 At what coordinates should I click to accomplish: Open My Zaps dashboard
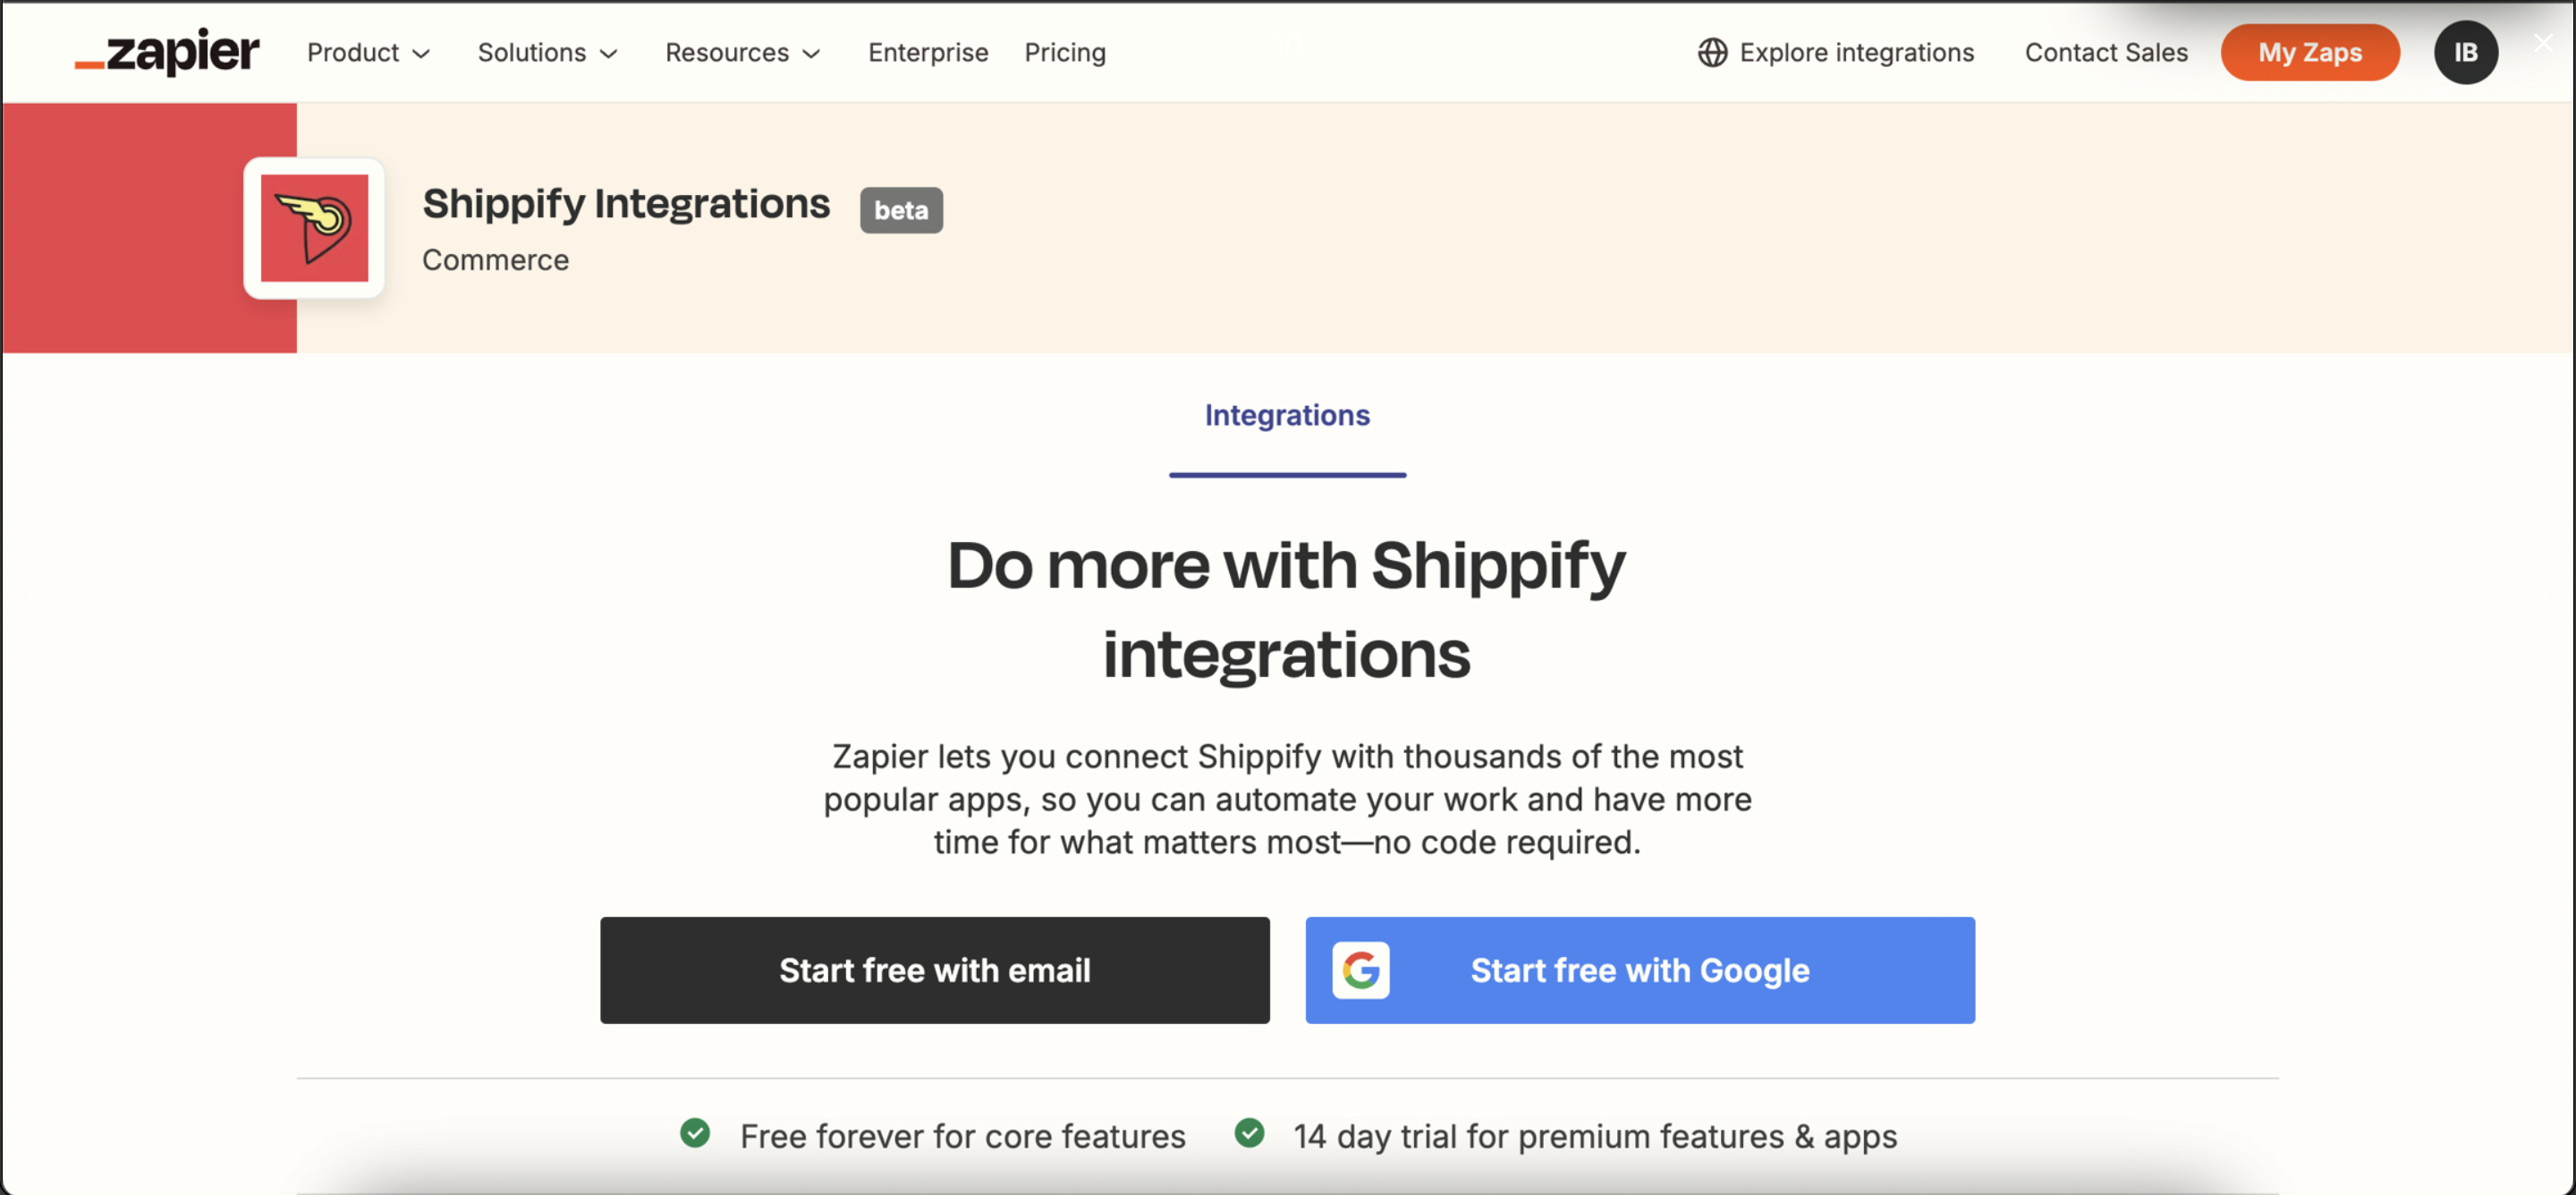pos(2310,52)
